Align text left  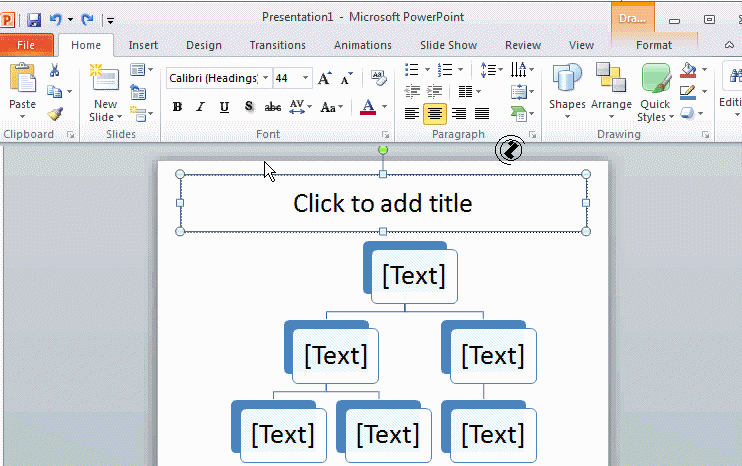(412, 114)
